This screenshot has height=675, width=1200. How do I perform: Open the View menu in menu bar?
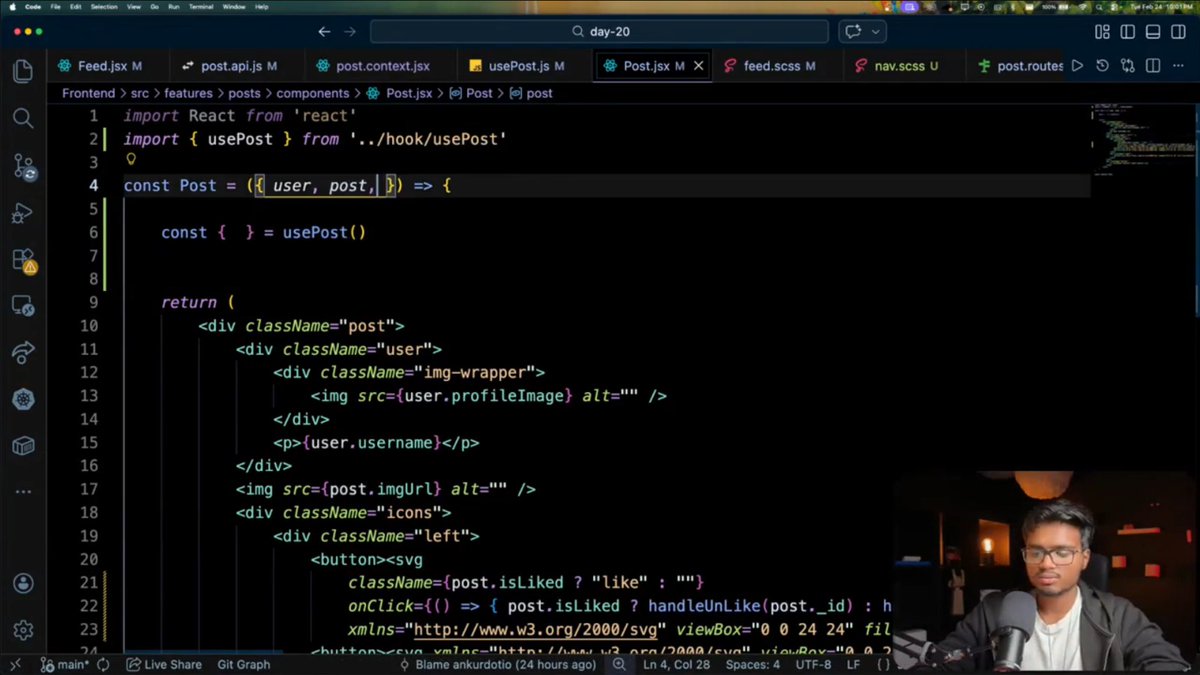pyautogui.click(x=135, y=6)
